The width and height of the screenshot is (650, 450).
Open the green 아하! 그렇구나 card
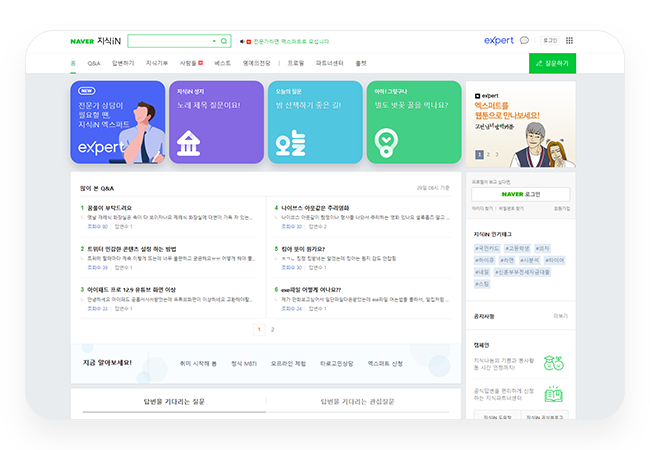click(414, 122)
